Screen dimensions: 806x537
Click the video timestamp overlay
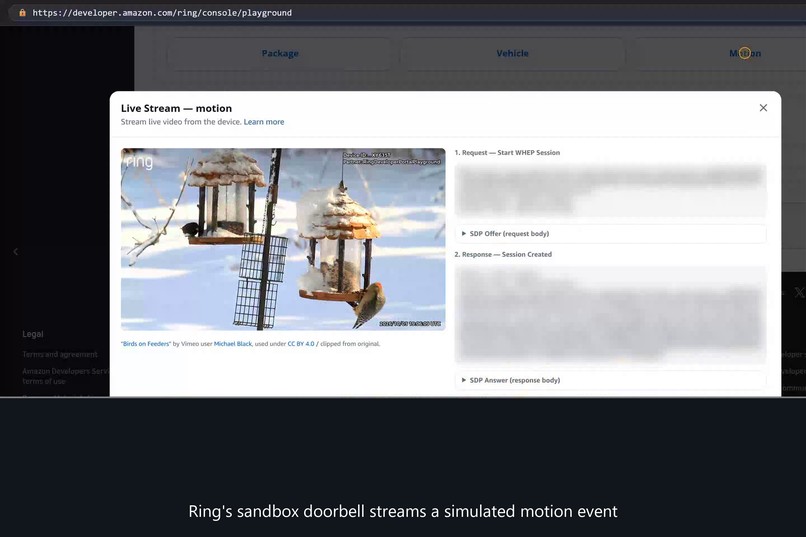[410, 323]
